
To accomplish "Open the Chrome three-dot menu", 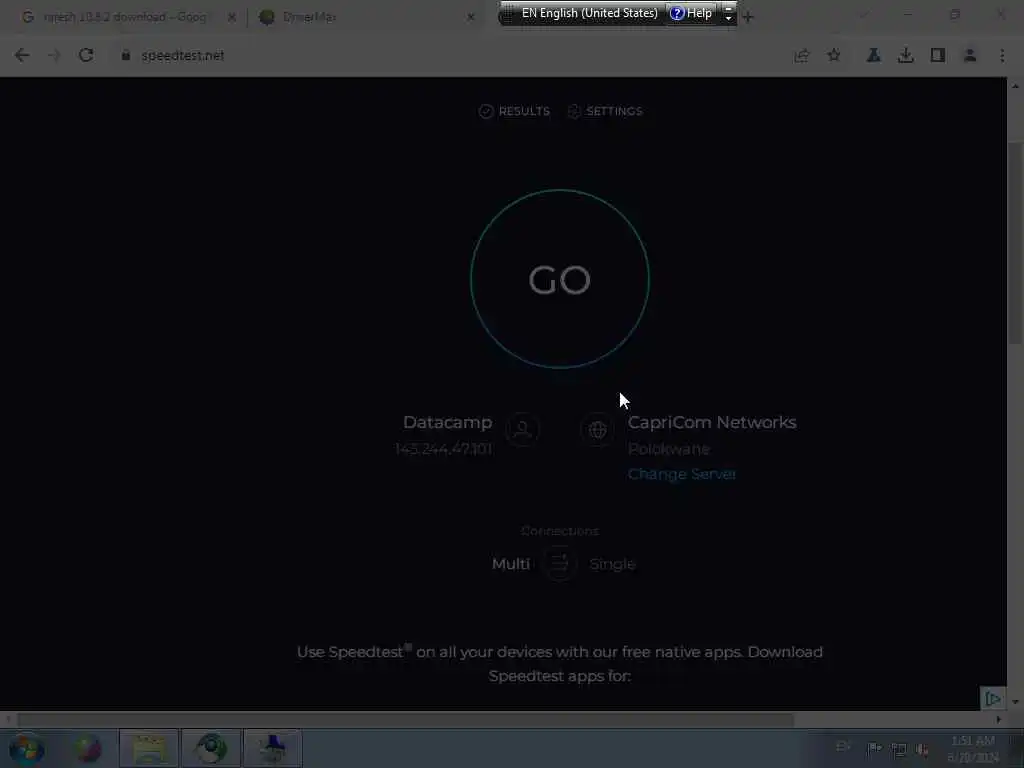I will pos(1002,56).
